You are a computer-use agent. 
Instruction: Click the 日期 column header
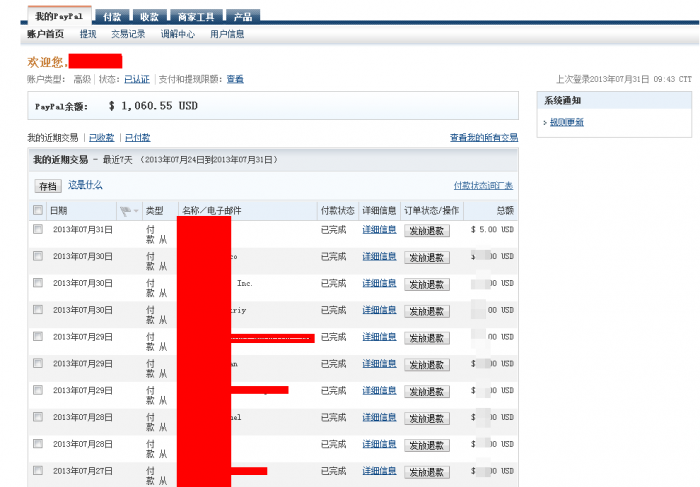point(58,211)
